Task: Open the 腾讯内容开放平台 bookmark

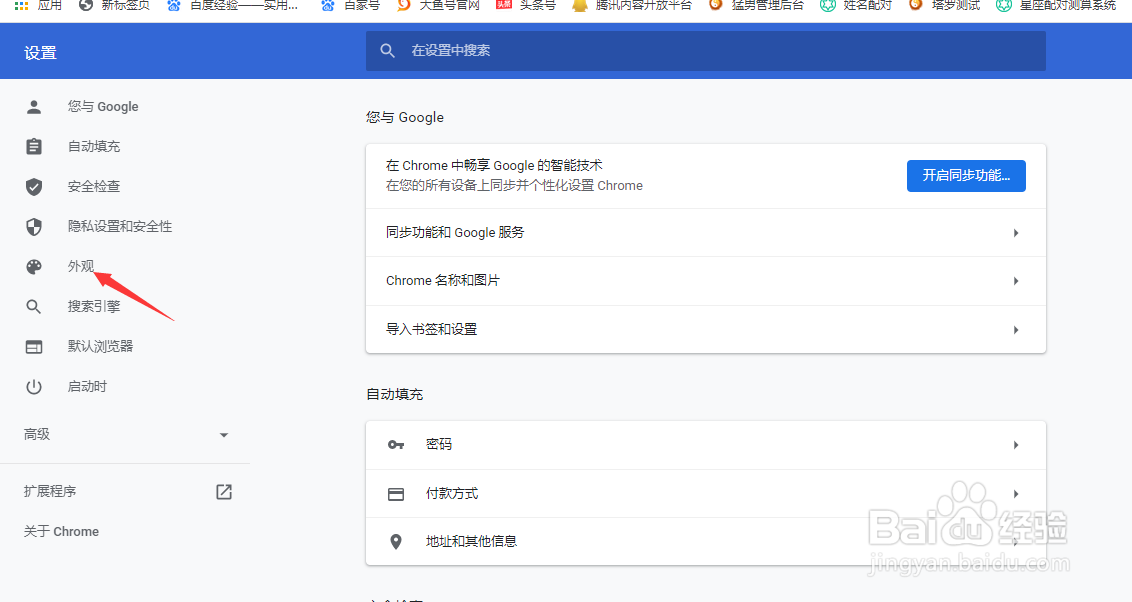Action: tap(632, 5)
